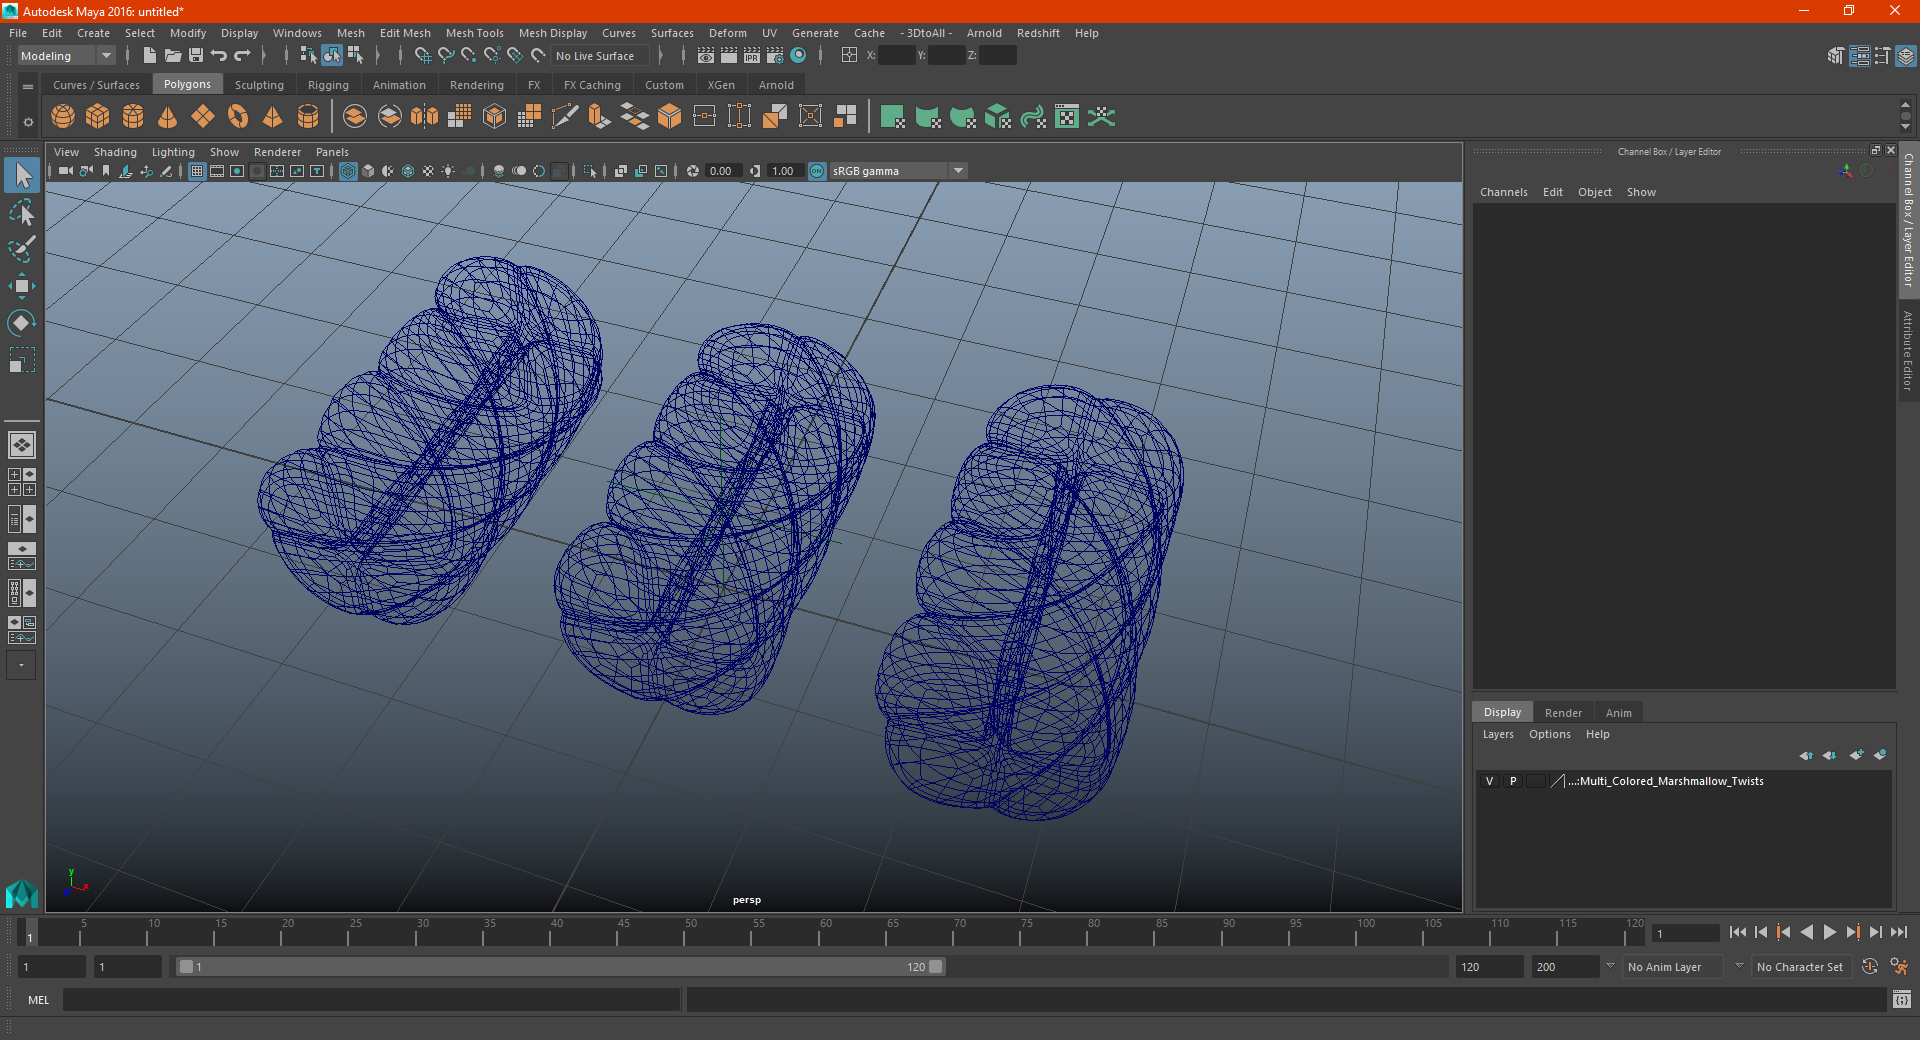
Task: Click the current frame input field
Action: pos(1685,933)
